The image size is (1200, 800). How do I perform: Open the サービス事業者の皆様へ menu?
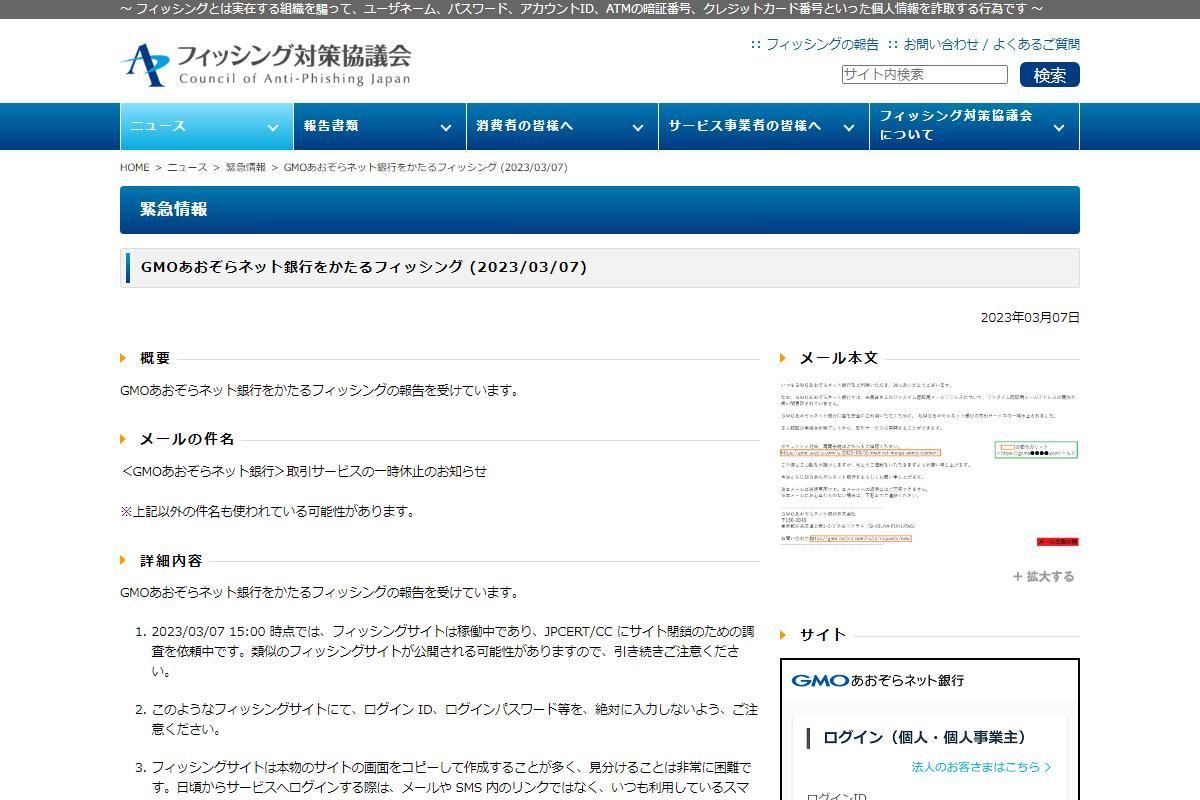764,126
